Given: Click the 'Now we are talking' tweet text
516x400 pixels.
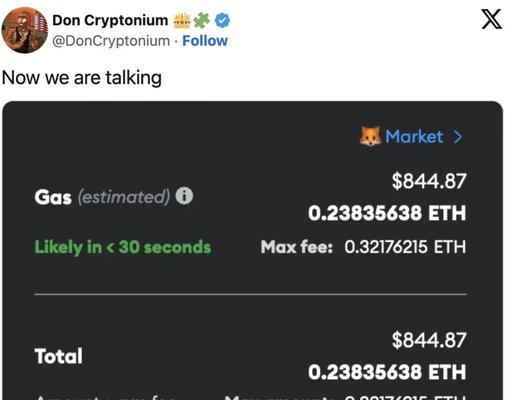Looking at the screenshot, I should pos(82,78).
